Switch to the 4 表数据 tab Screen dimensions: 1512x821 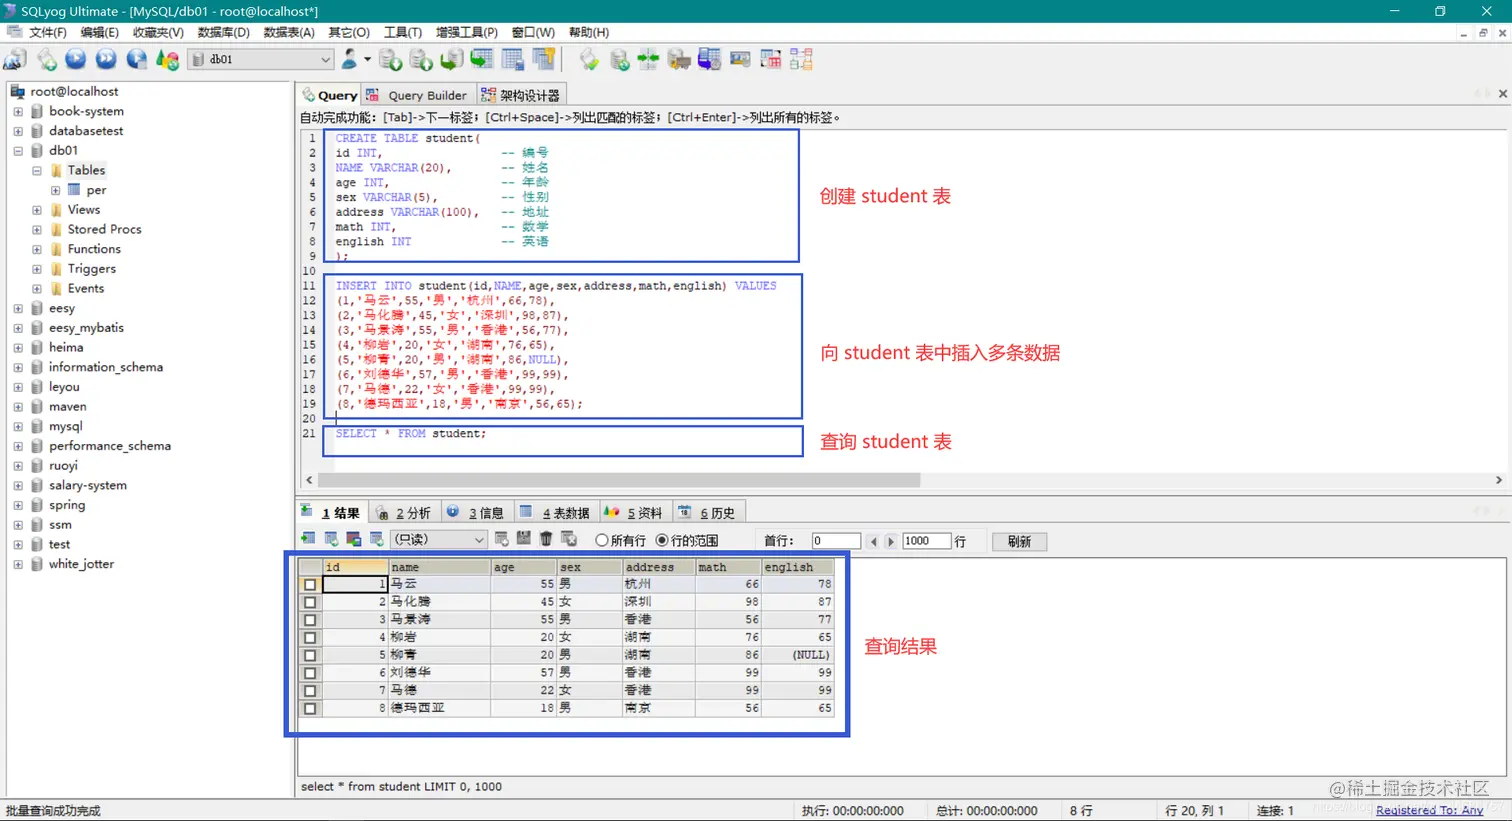(x=555, y=513)
